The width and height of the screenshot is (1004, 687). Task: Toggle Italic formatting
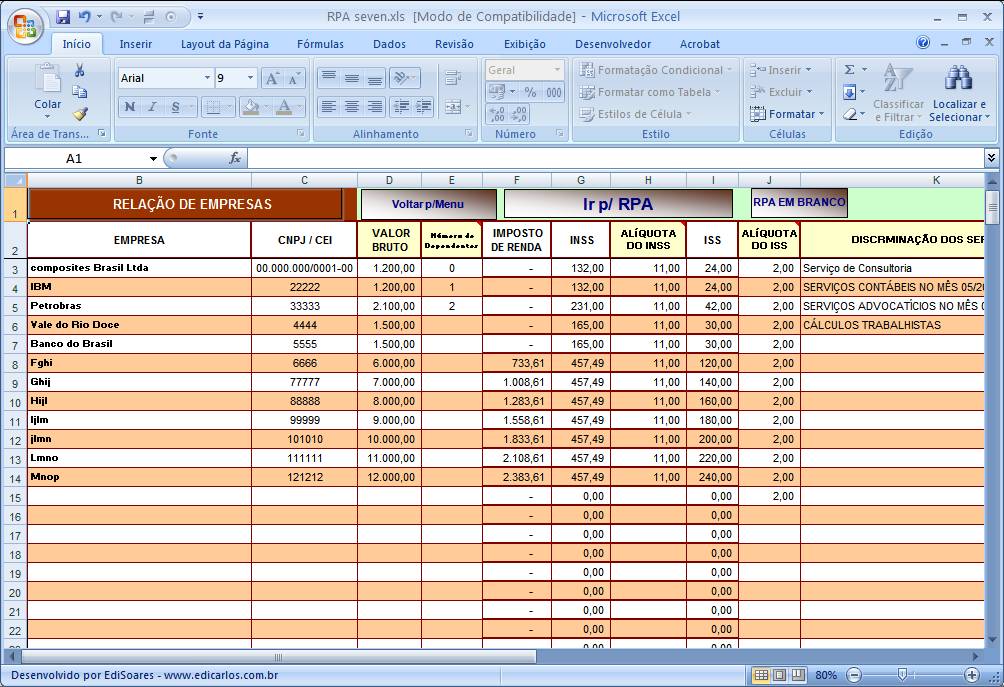pos(153,107)
